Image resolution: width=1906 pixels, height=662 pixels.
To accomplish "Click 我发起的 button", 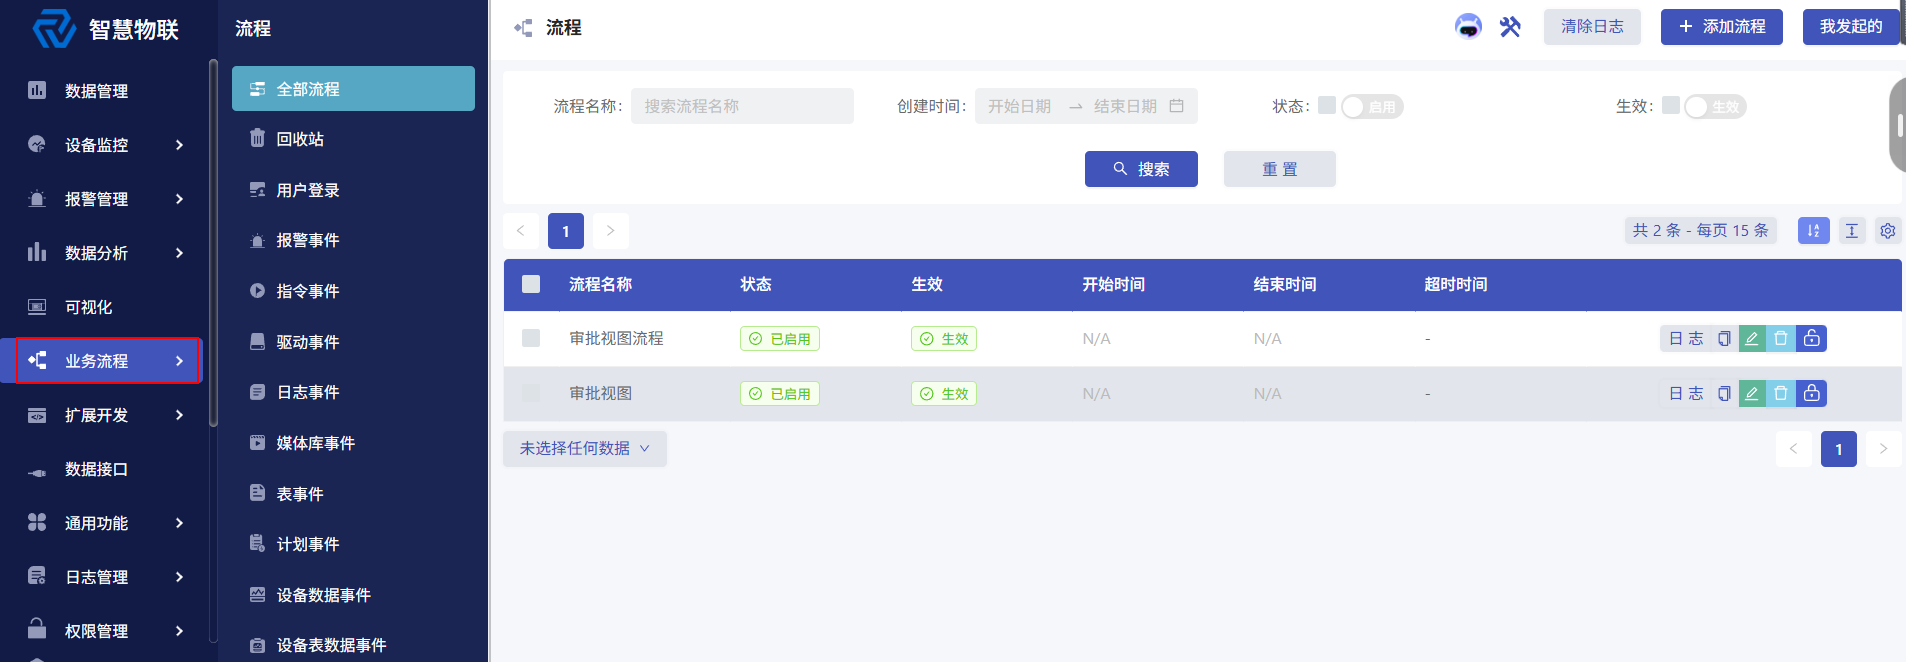I will tap(1851, 27).
